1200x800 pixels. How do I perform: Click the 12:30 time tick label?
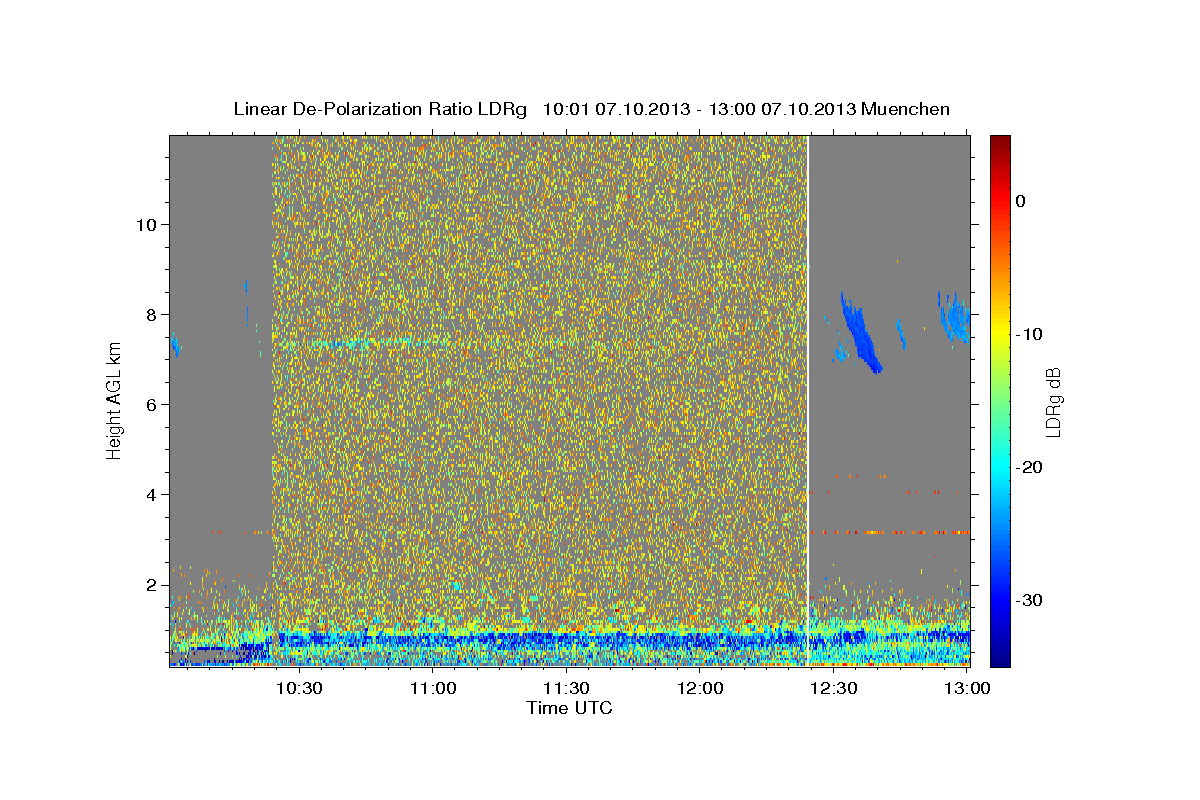834,688
